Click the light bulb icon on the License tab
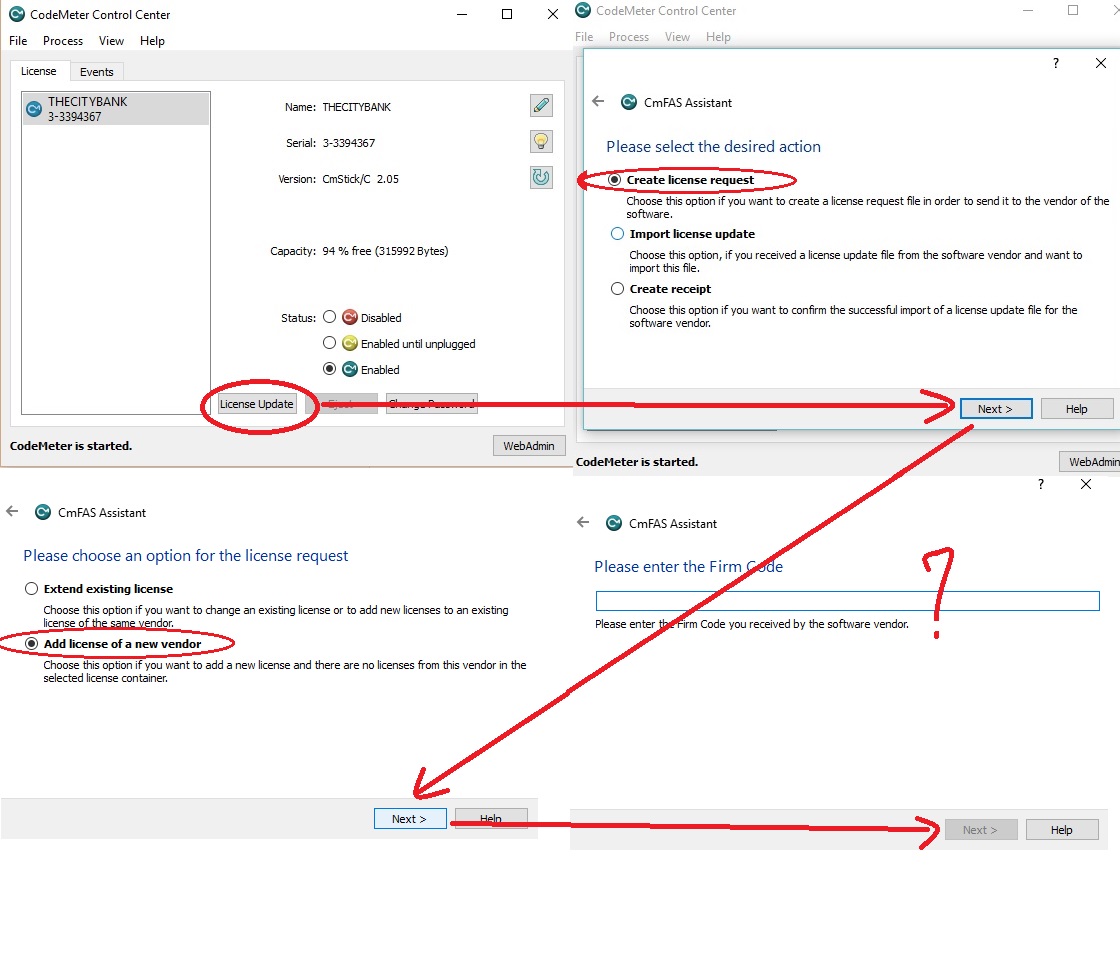 click(x=541, y=141)
